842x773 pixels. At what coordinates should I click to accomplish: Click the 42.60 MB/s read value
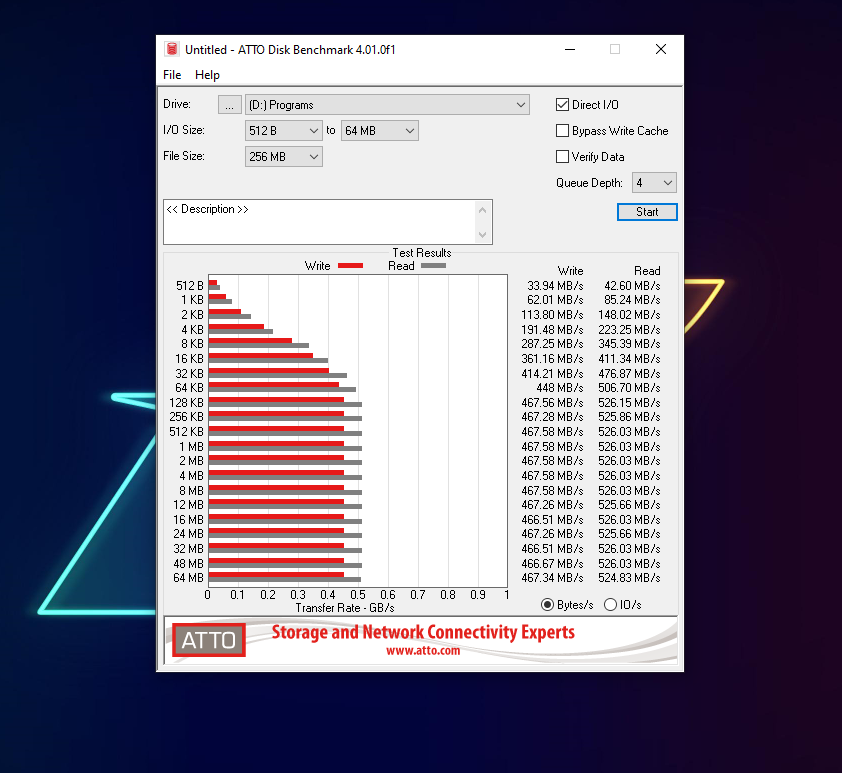pos(633,286)
